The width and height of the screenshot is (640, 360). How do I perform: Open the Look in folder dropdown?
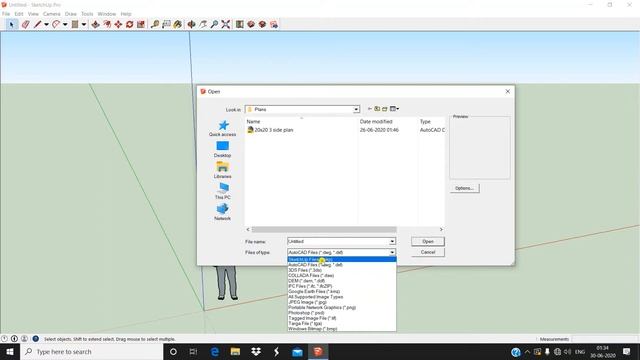pos(356,109)
